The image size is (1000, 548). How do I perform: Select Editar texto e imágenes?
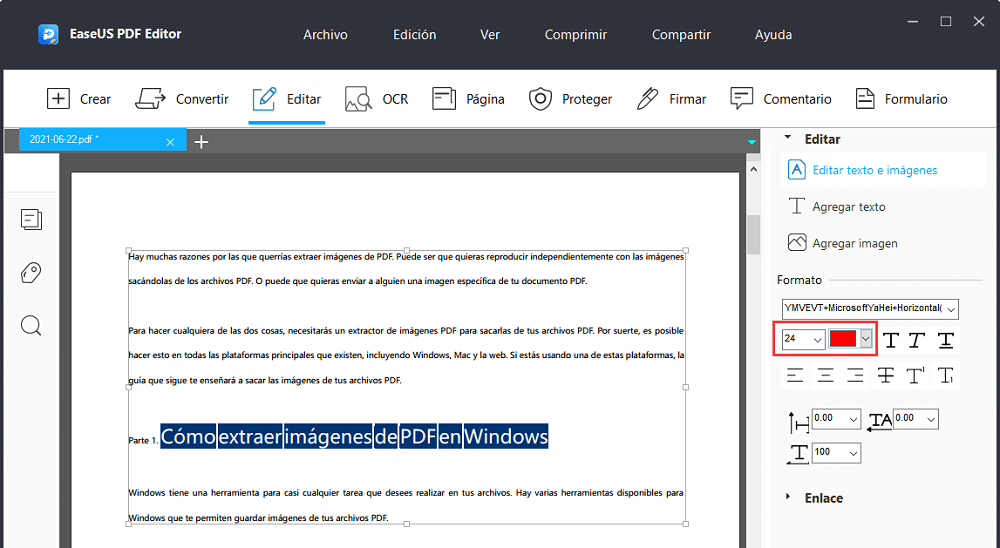click(883, 170)
